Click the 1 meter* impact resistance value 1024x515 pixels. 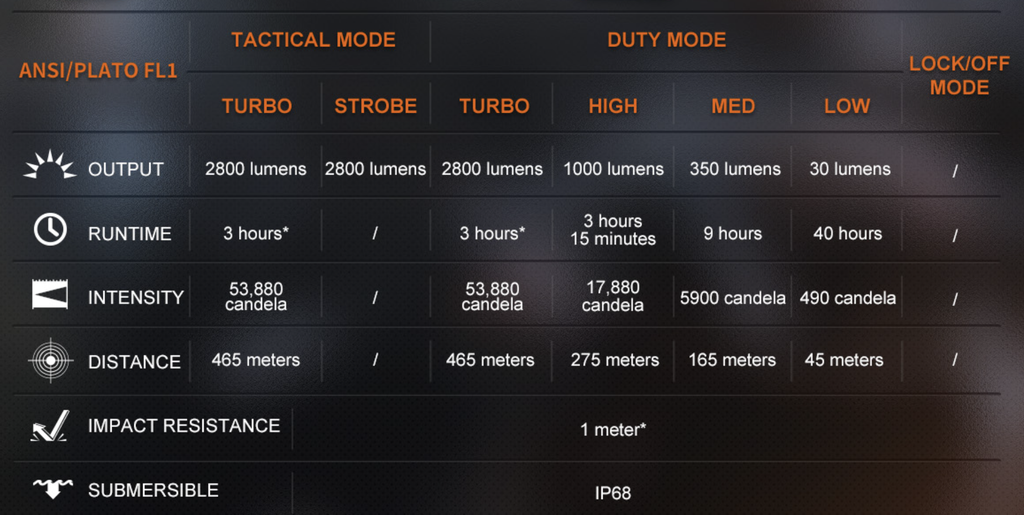pyautogui.click(x=612, y=429)
